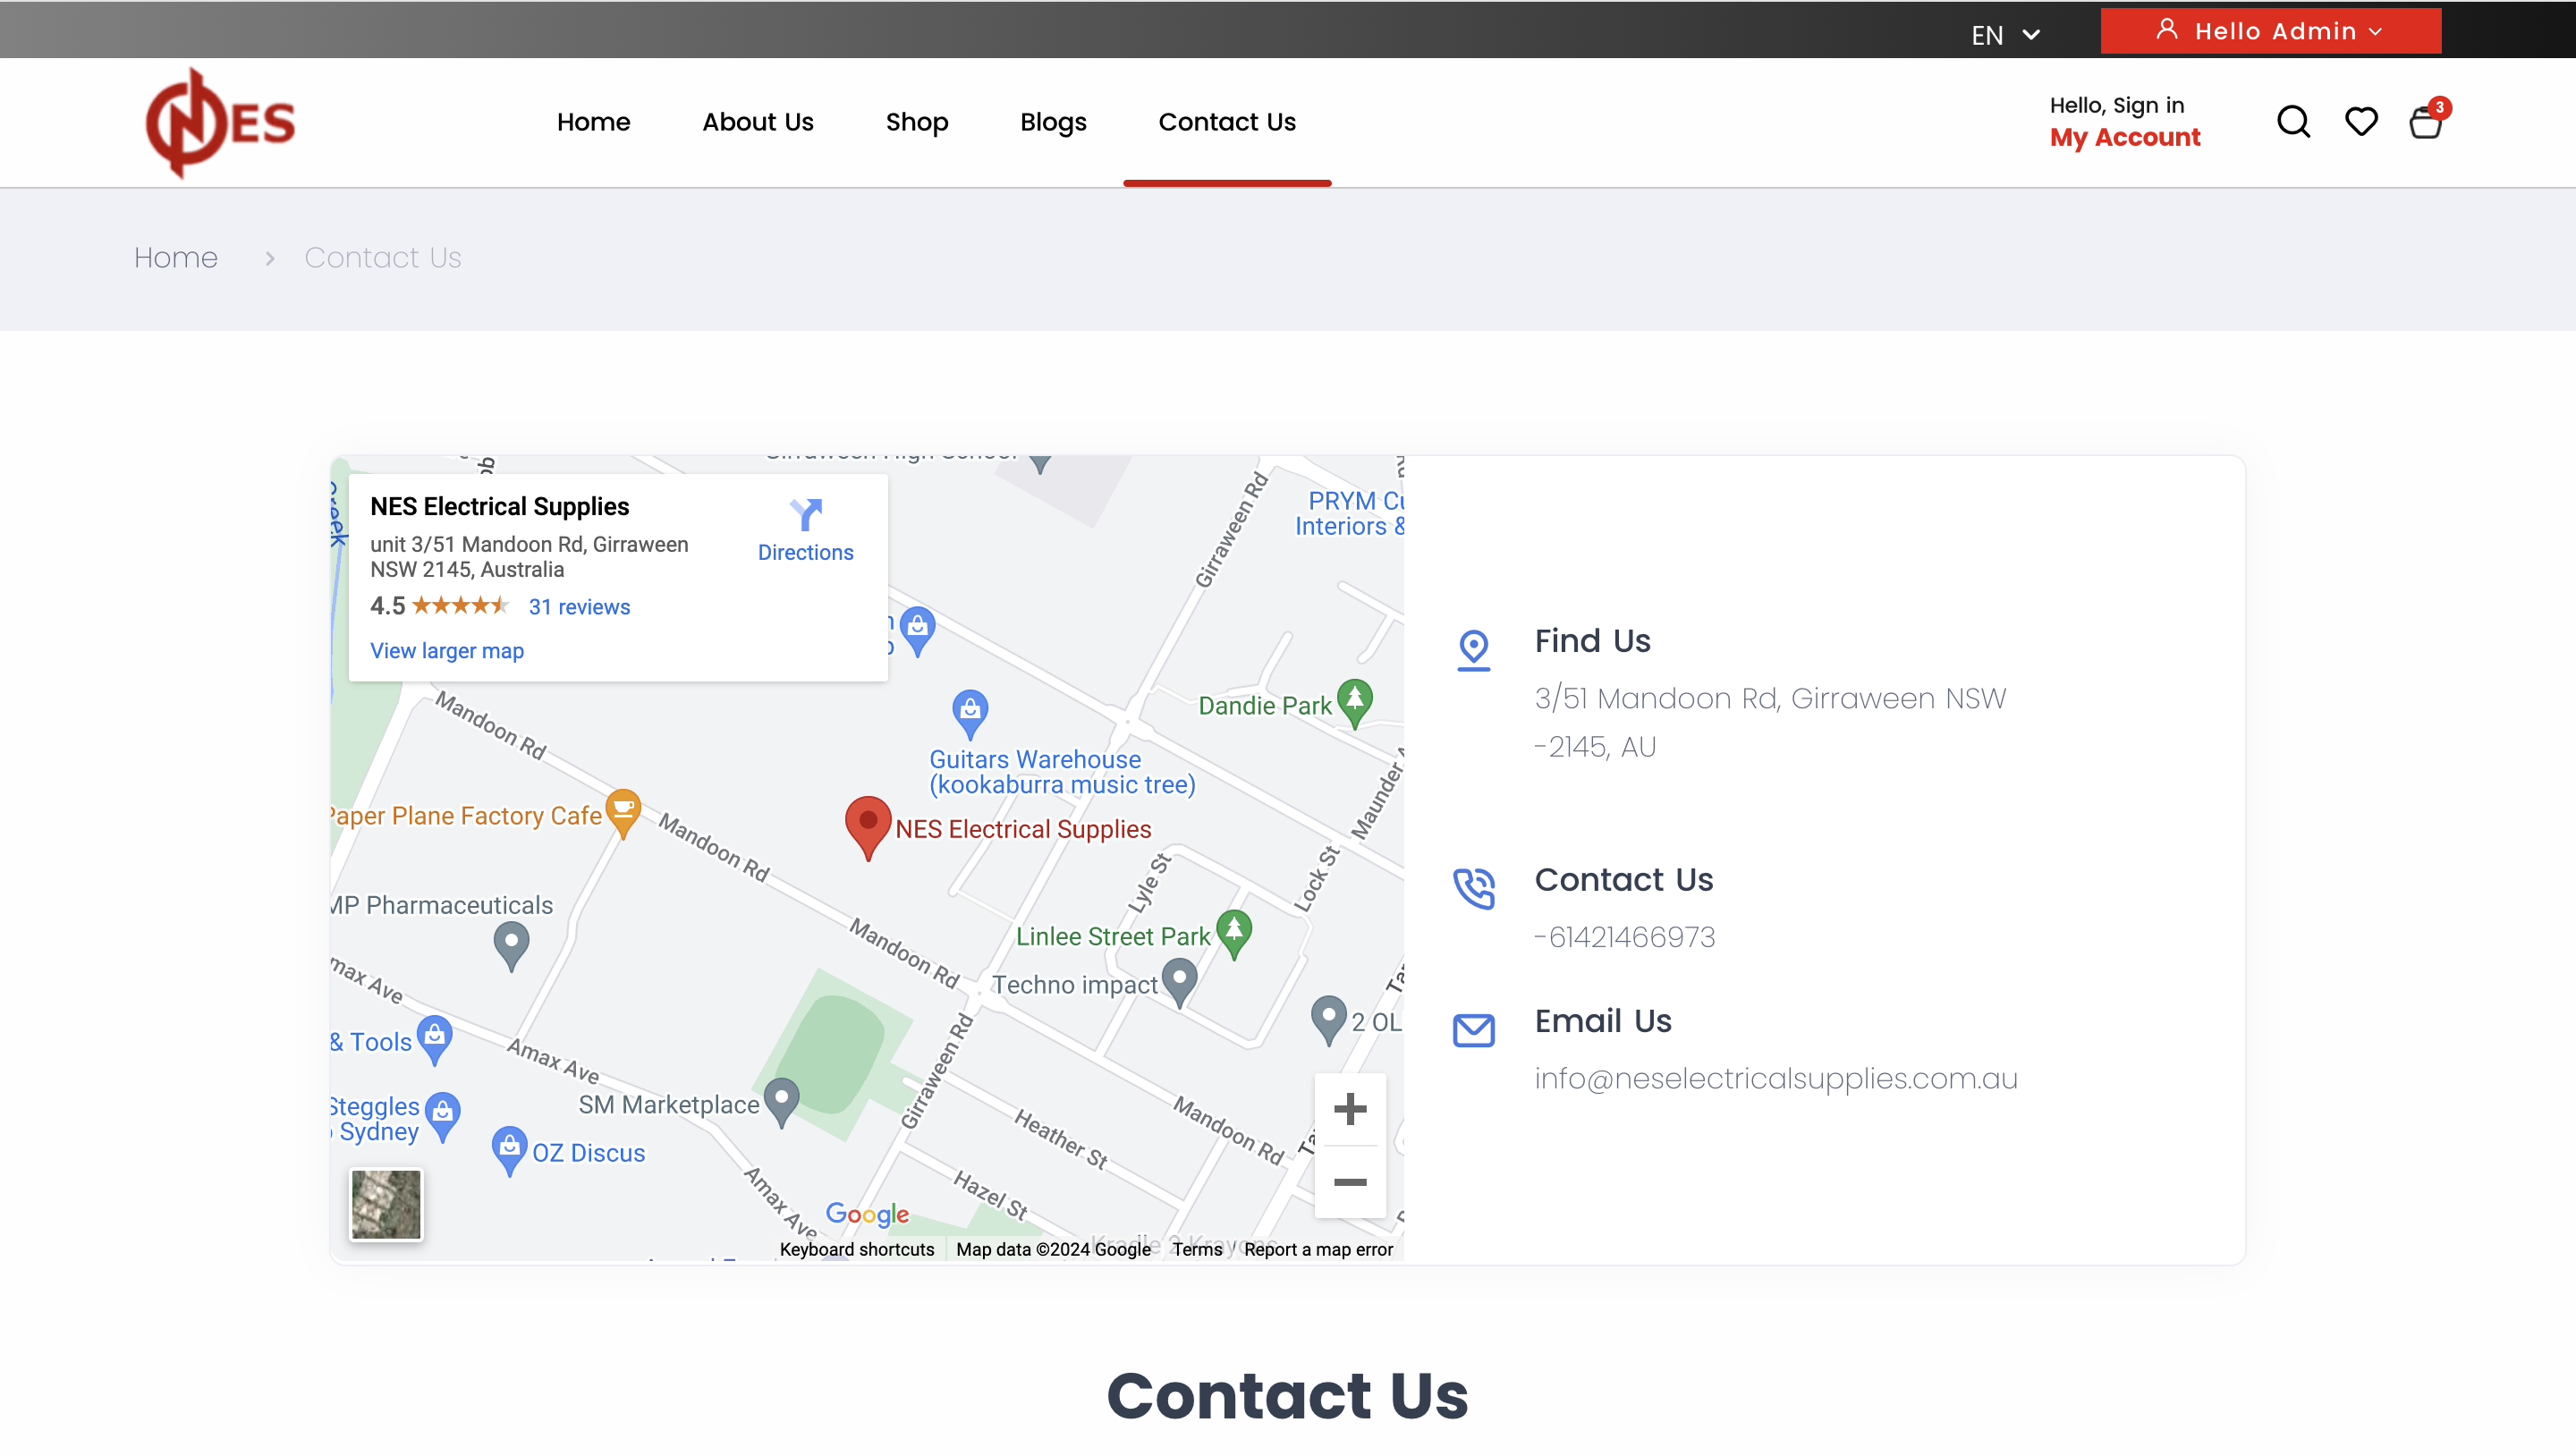Image resolution: width=2576 pixels, height=1456 pixels.
Task: Open the EN language dropdown
Action: pyautogui.click(x=2005, y=35)
